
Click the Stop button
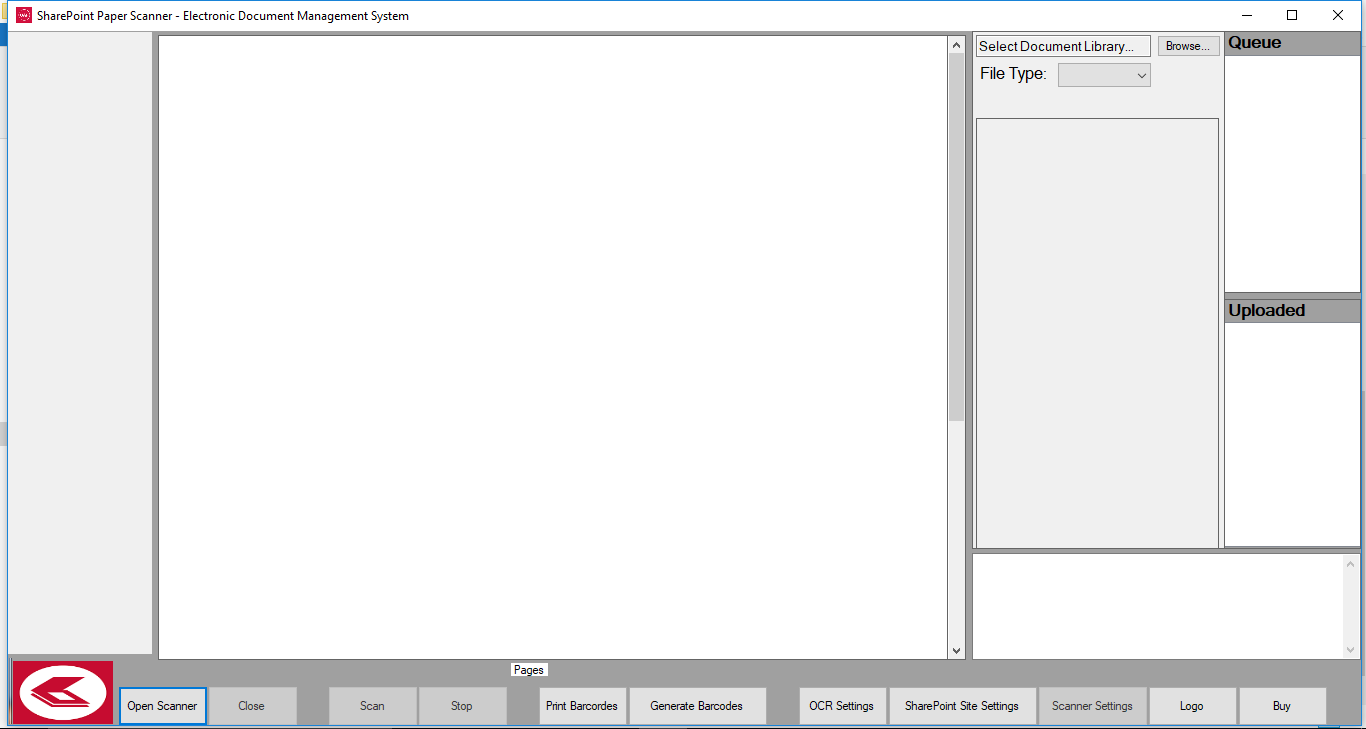click(462, 706)
